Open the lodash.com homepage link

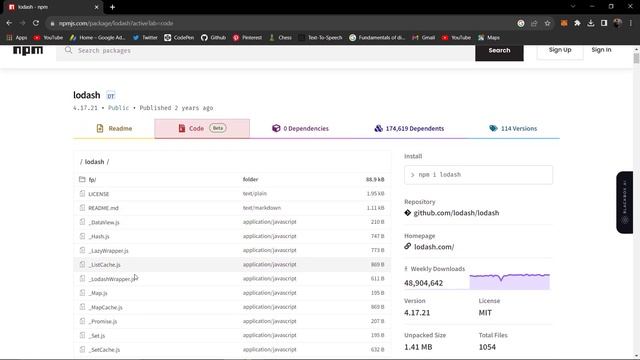point(434,247)
